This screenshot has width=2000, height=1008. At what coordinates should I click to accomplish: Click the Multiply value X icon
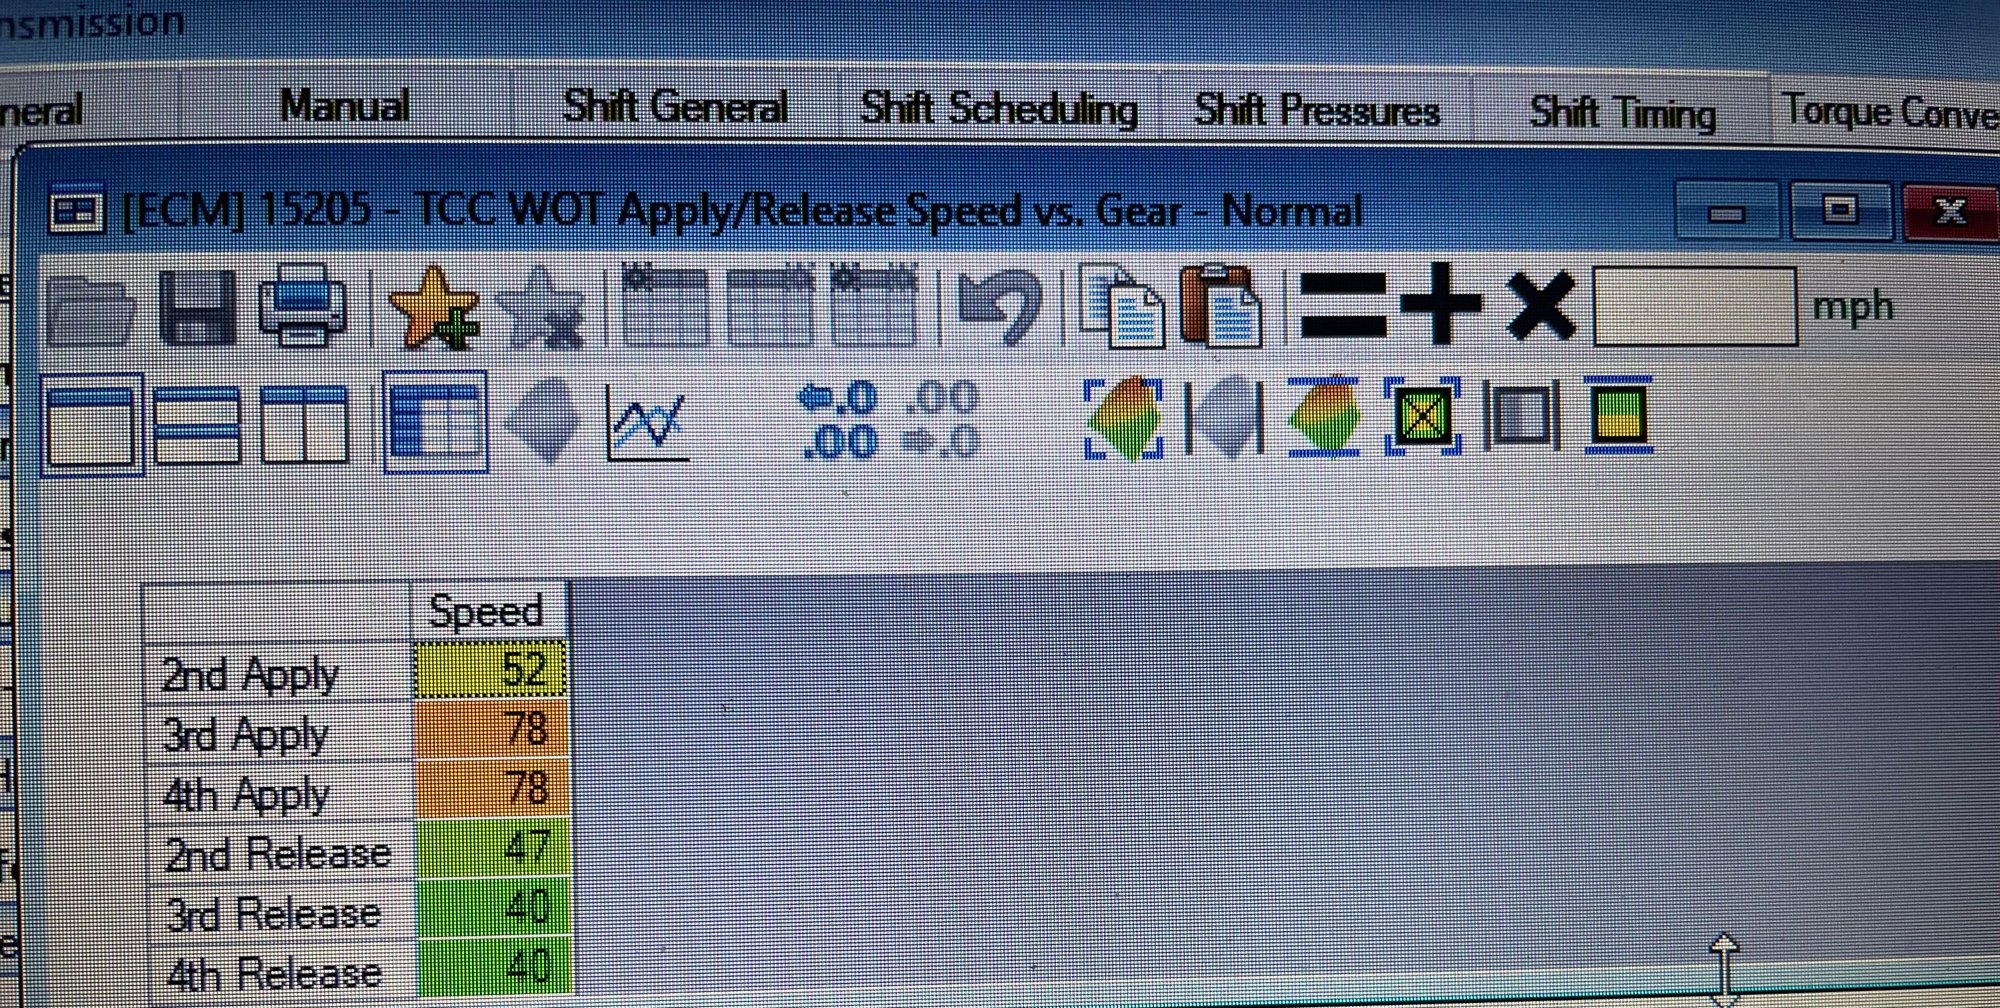pyautogui.click(x=1540, y=305)
